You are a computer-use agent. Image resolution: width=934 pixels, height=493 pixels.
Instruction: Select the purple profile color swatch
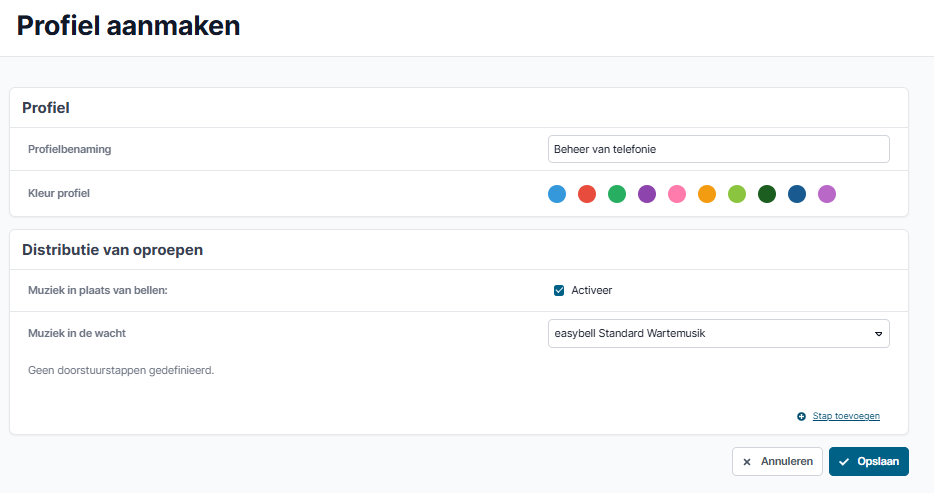pyautogui.click(x=647, y=194)
